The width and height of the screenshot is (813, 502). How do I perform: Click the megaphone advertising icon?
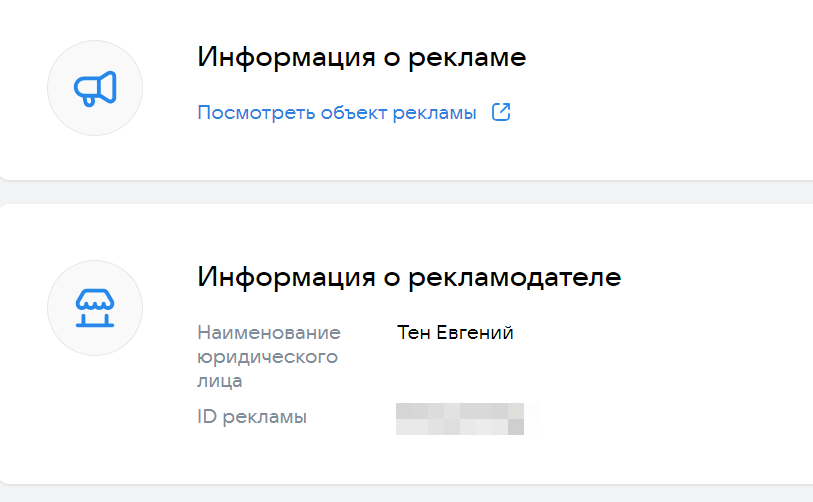click(95, 88)
